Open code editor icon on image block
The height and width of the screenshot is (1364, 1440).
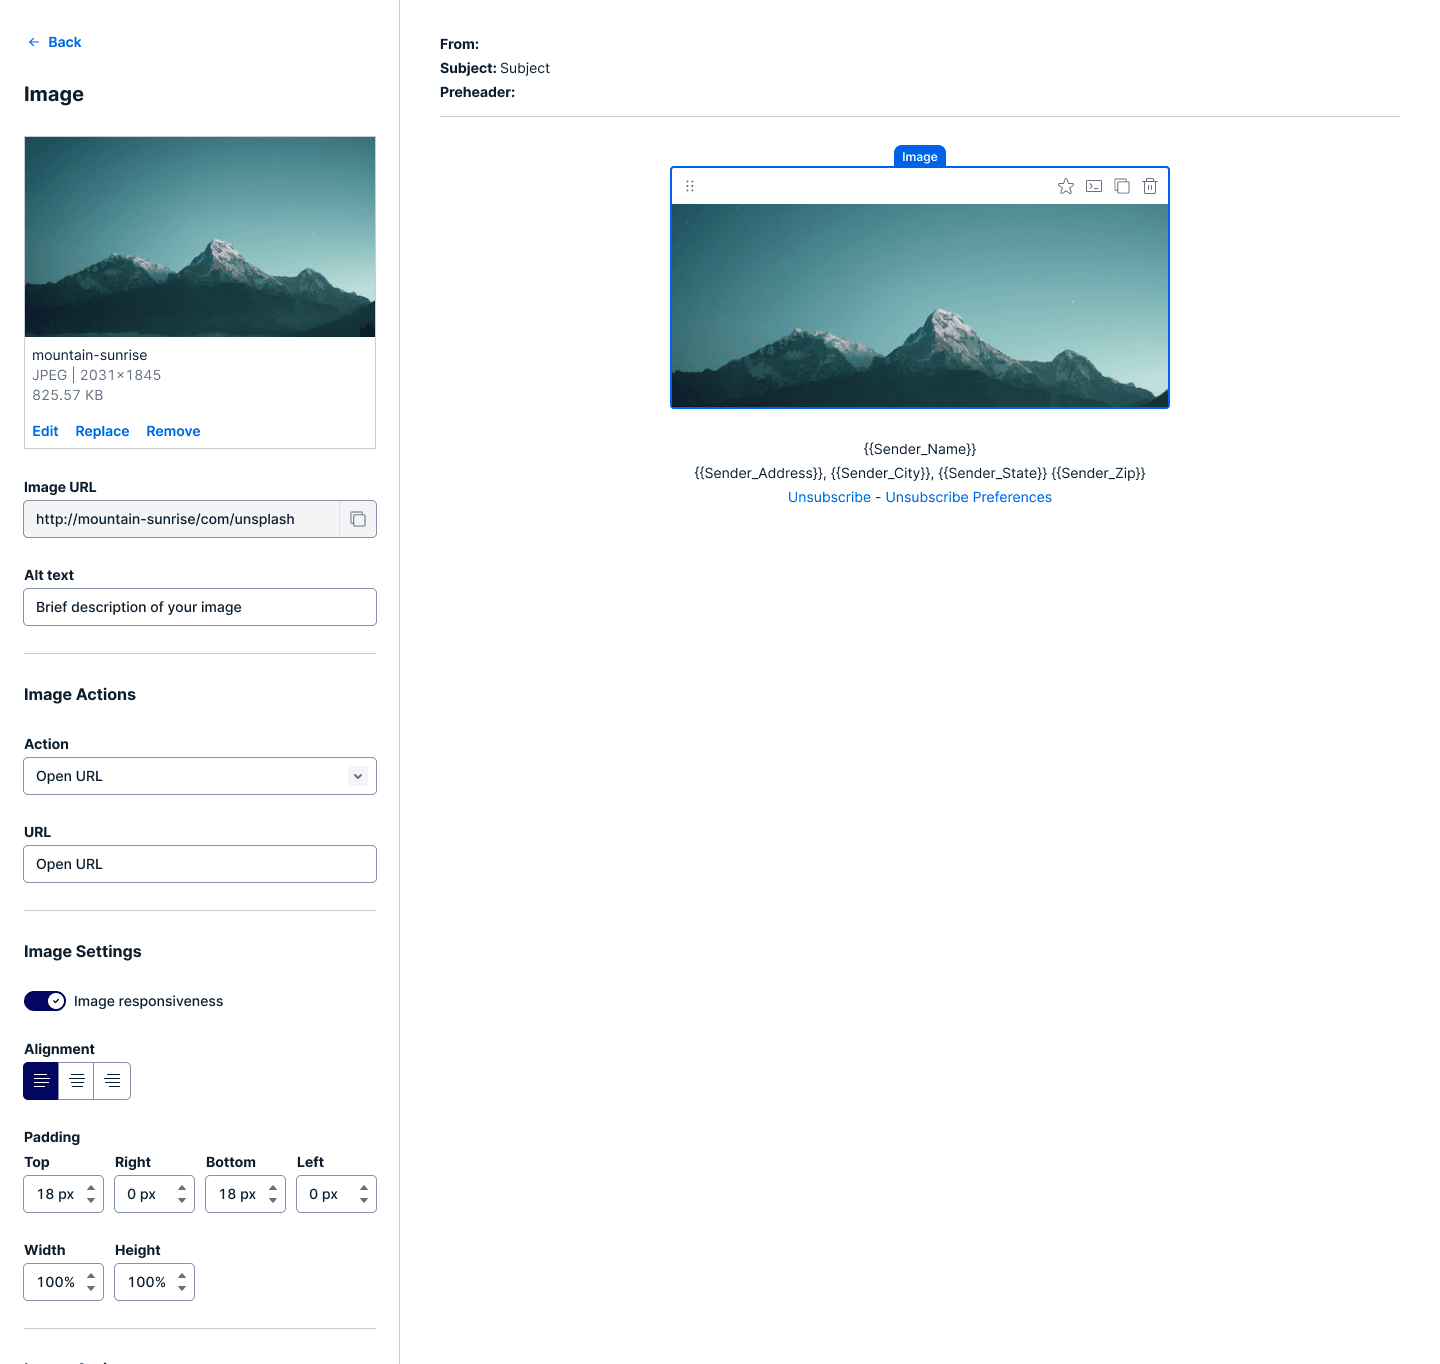coord(1094,186)
